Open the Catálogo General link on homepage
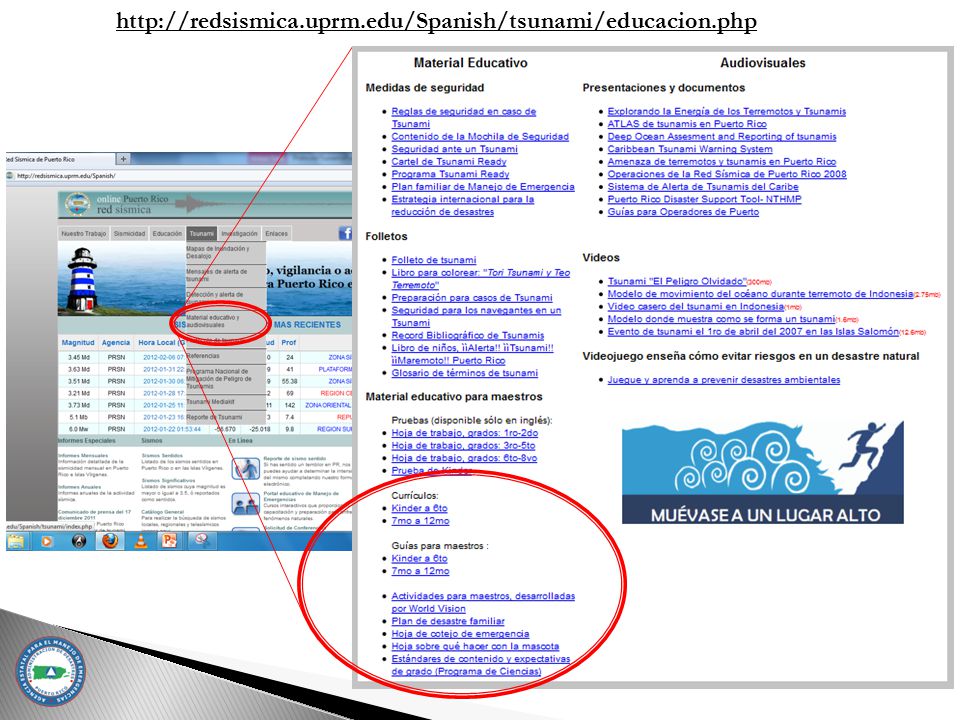The height and width of the screenshot is (720, 960). 162,511
